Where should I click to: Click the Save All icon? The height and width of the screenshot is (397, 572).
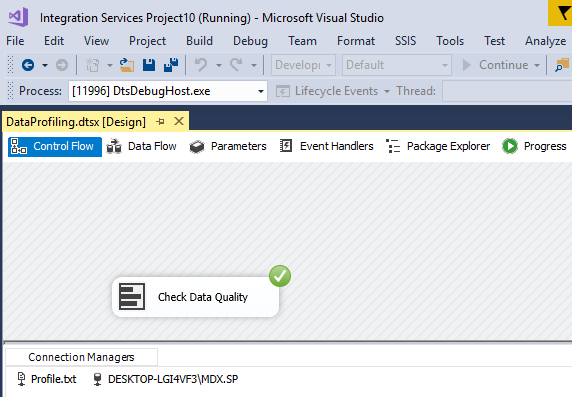tap(171, 65)
